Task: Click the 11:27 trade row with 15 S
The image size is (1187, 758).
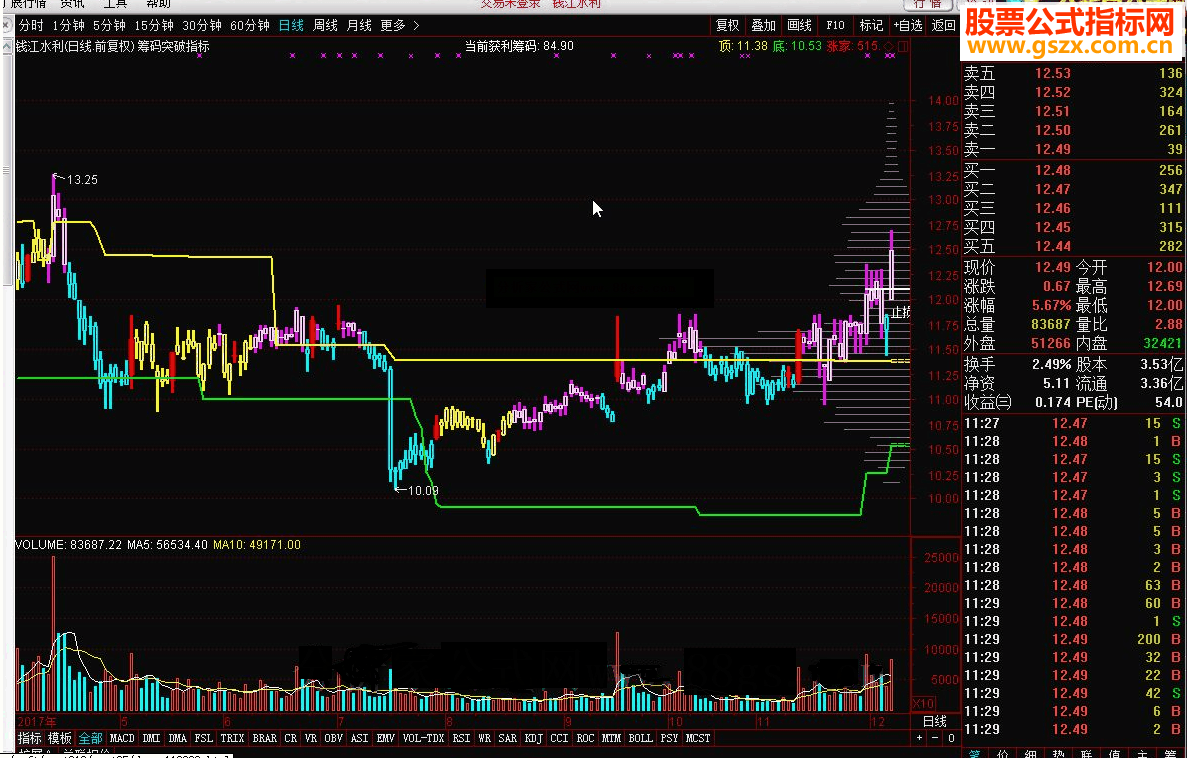Action: click(x=1073, y=423)
